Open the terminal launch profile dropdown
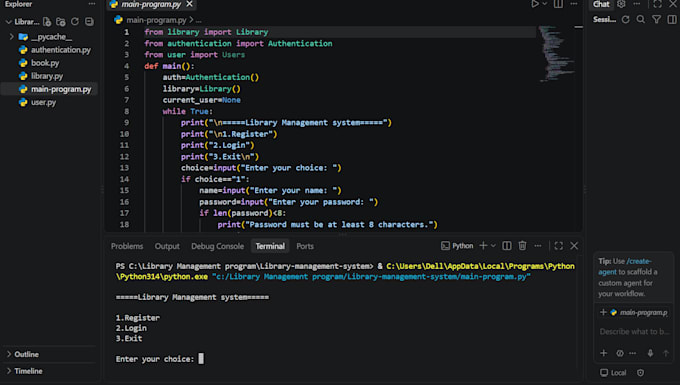This screenshot has width=680, height=385. [x=493, y=246]
